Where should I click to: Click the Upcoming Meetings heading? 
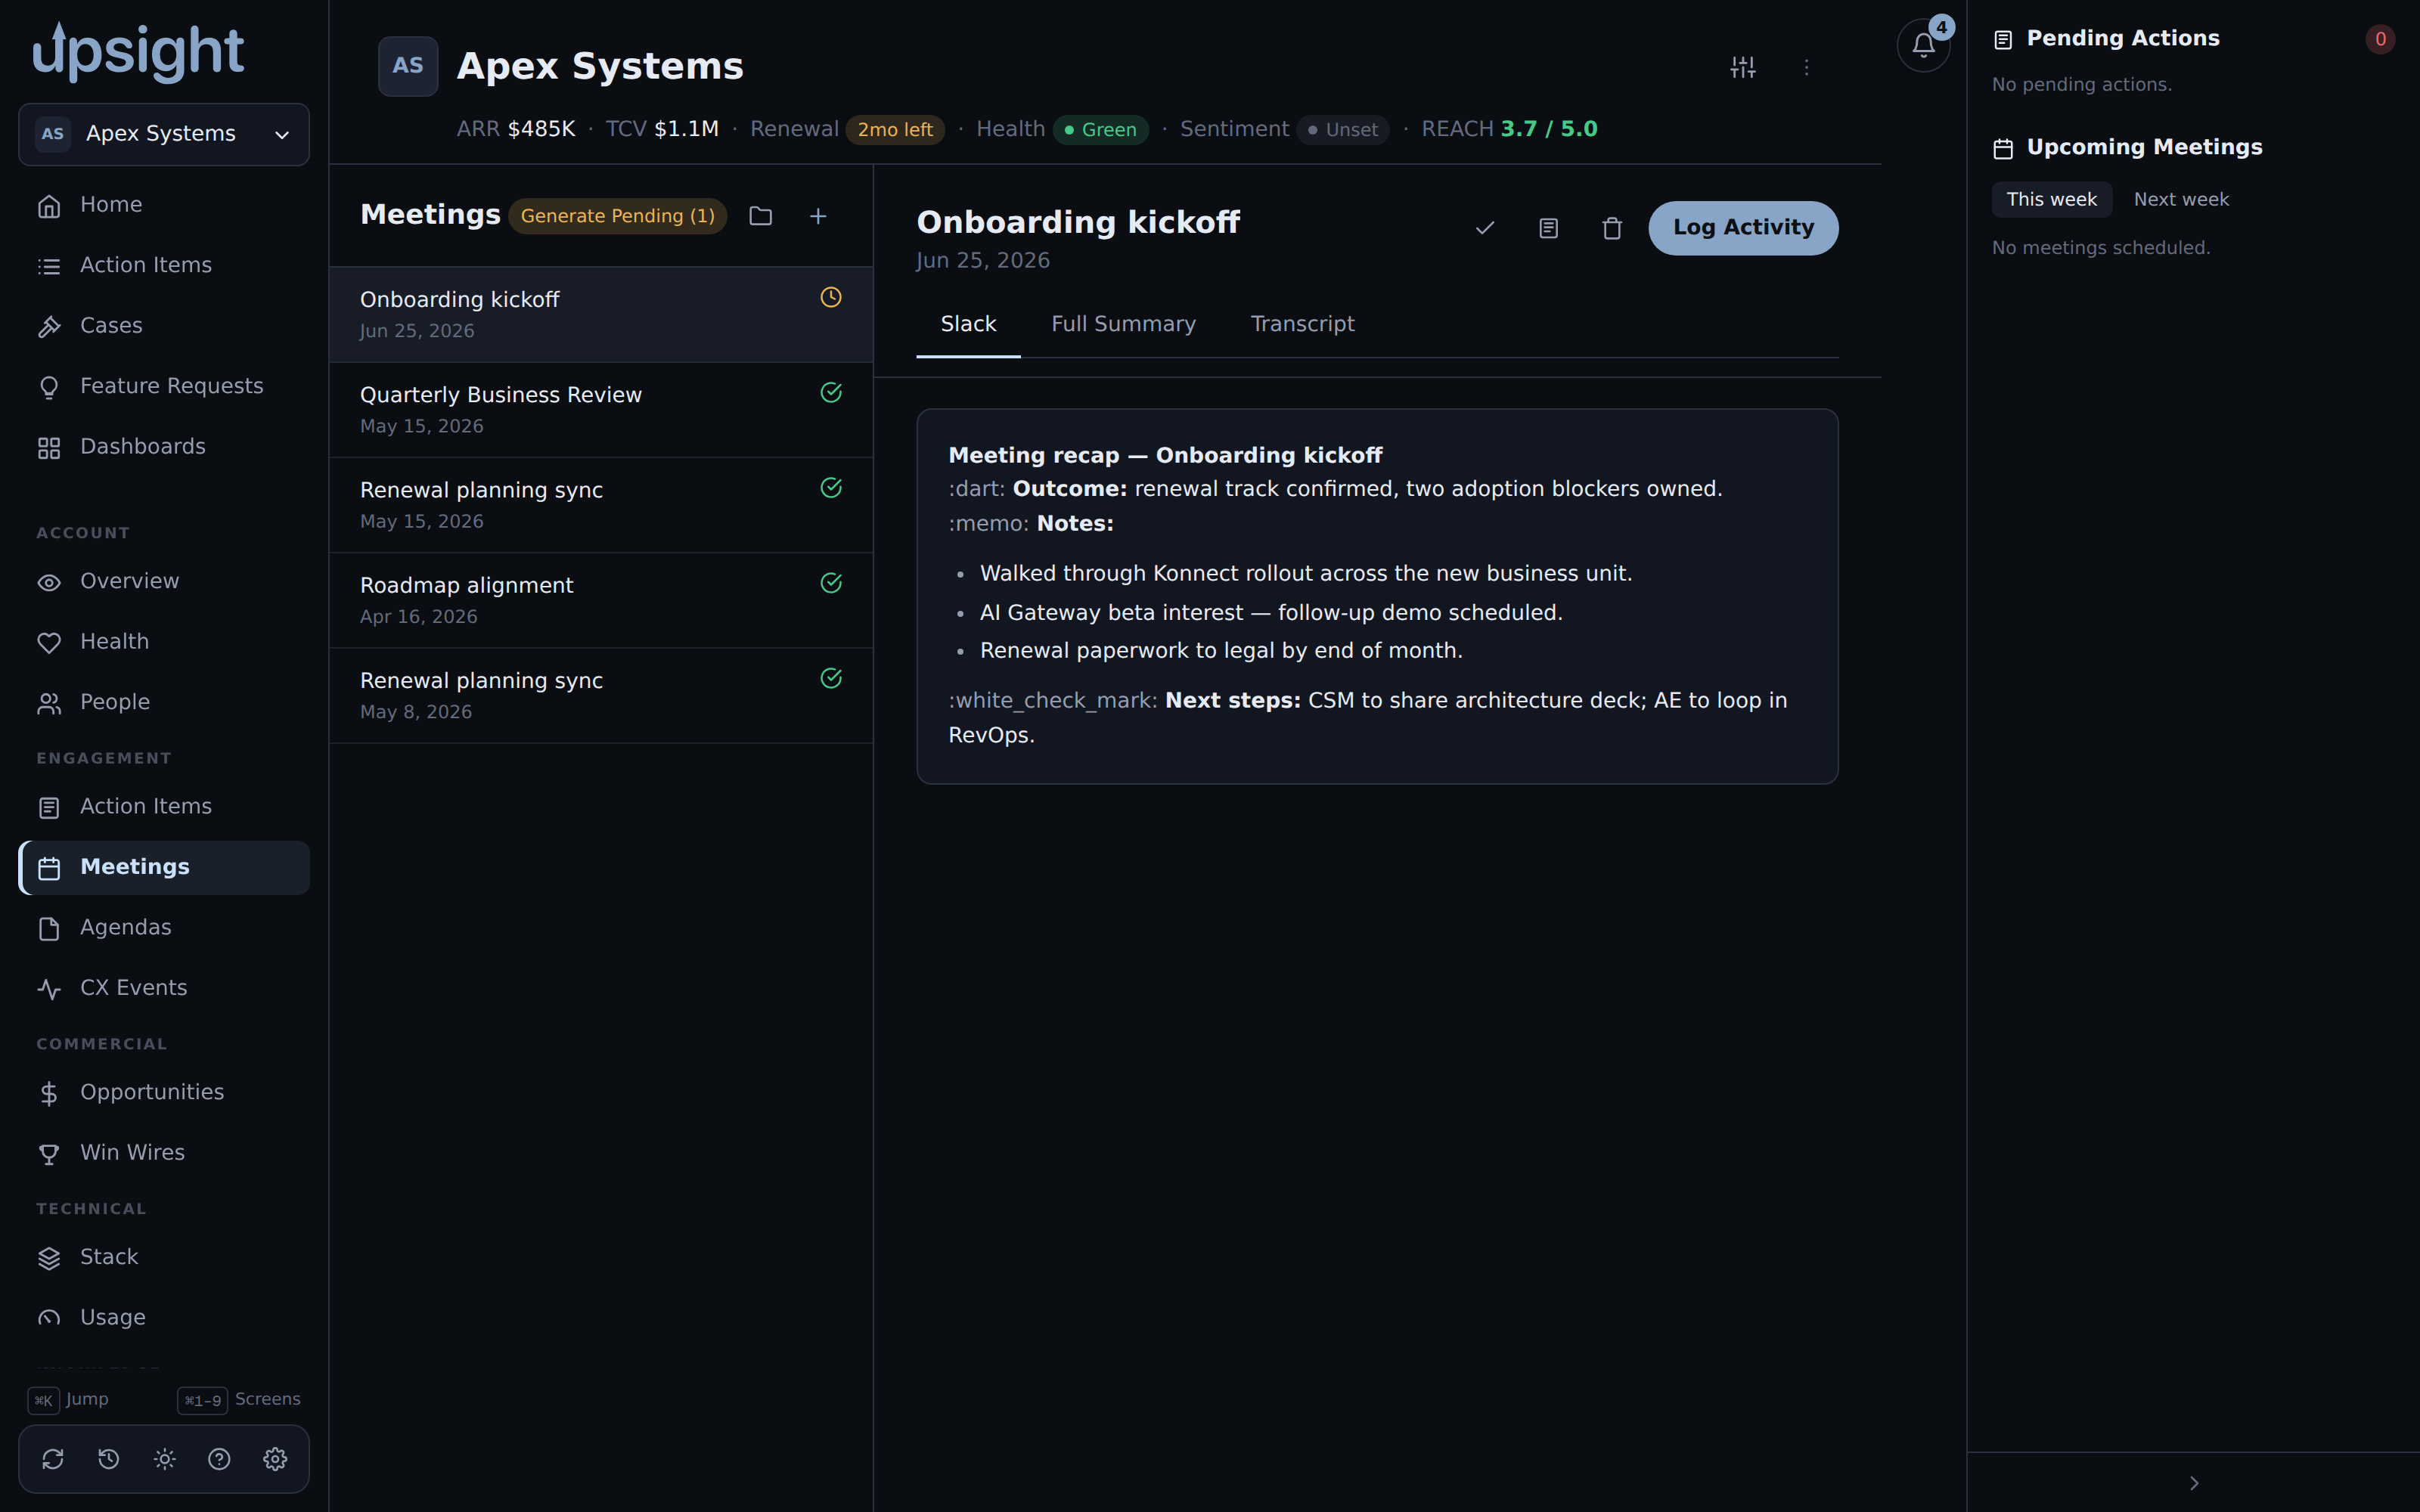click(2144, 147)
